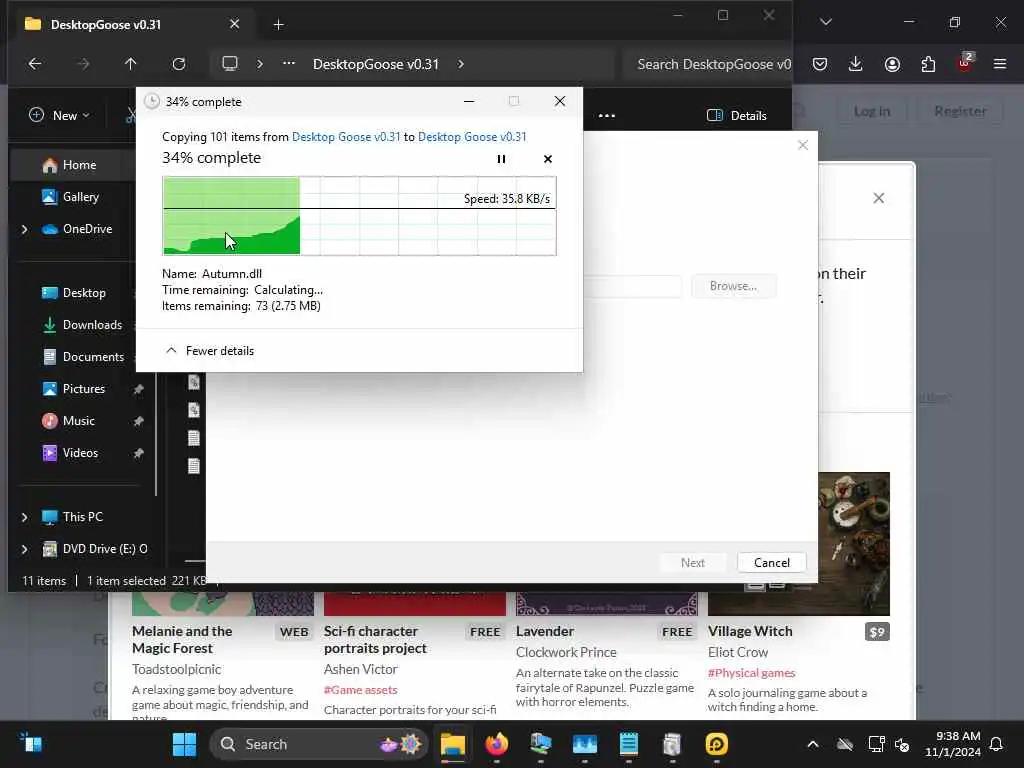Switch to Firefox on the taskbar

(496, 744)
